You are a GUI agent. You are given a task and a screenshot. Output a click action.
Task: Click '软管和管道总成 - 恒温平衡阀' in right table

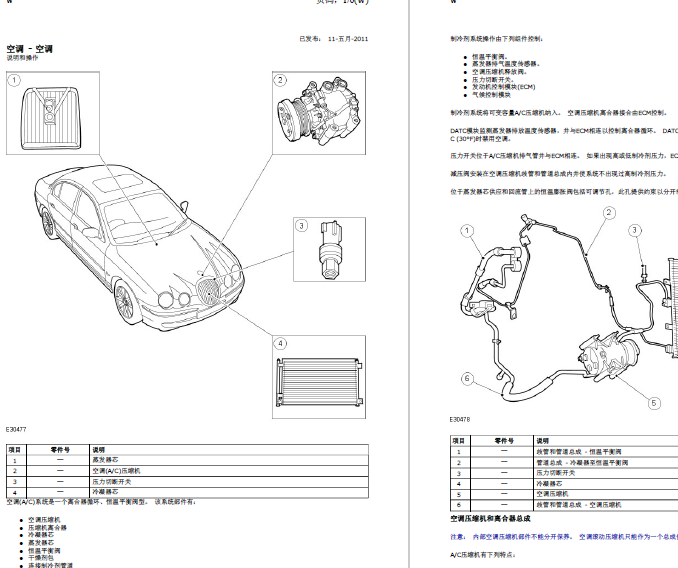[579, 452]
